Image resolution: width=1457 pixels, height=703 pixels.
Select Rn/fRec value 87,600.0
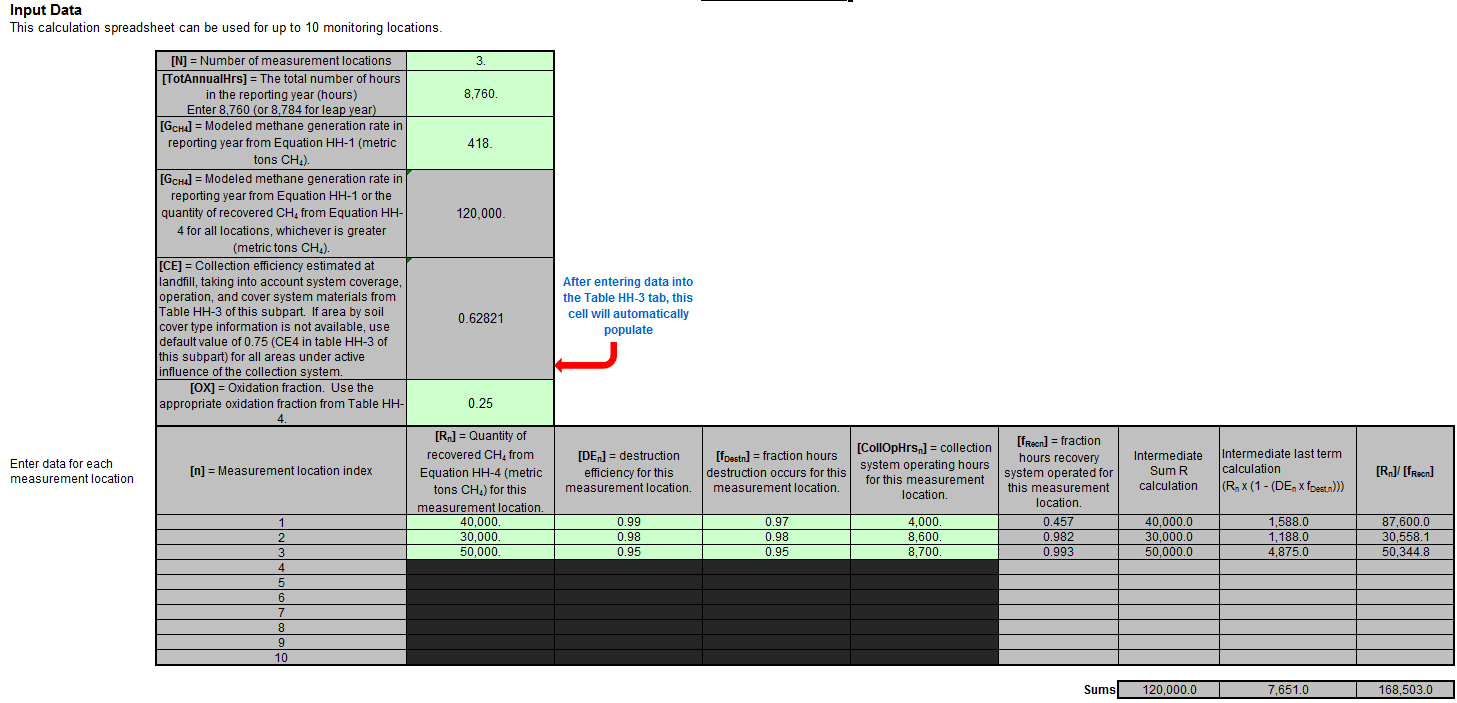(1405, 522)
